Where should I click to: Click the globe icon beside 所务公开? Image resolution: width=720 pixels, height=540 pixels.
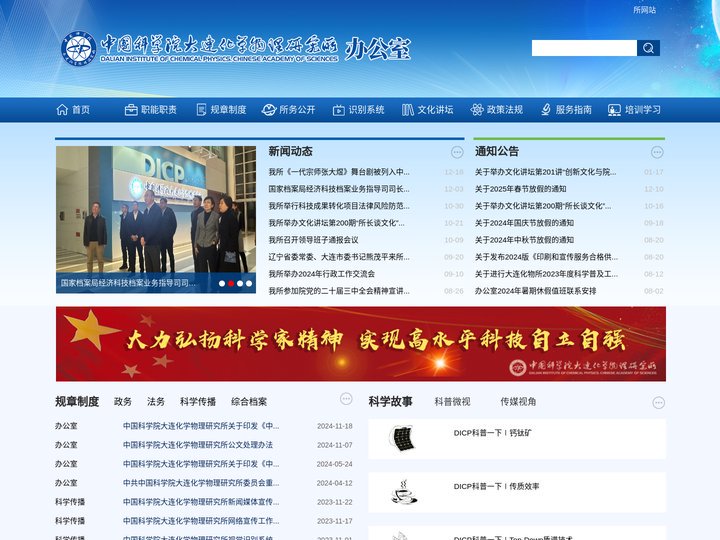coord(269,110)
